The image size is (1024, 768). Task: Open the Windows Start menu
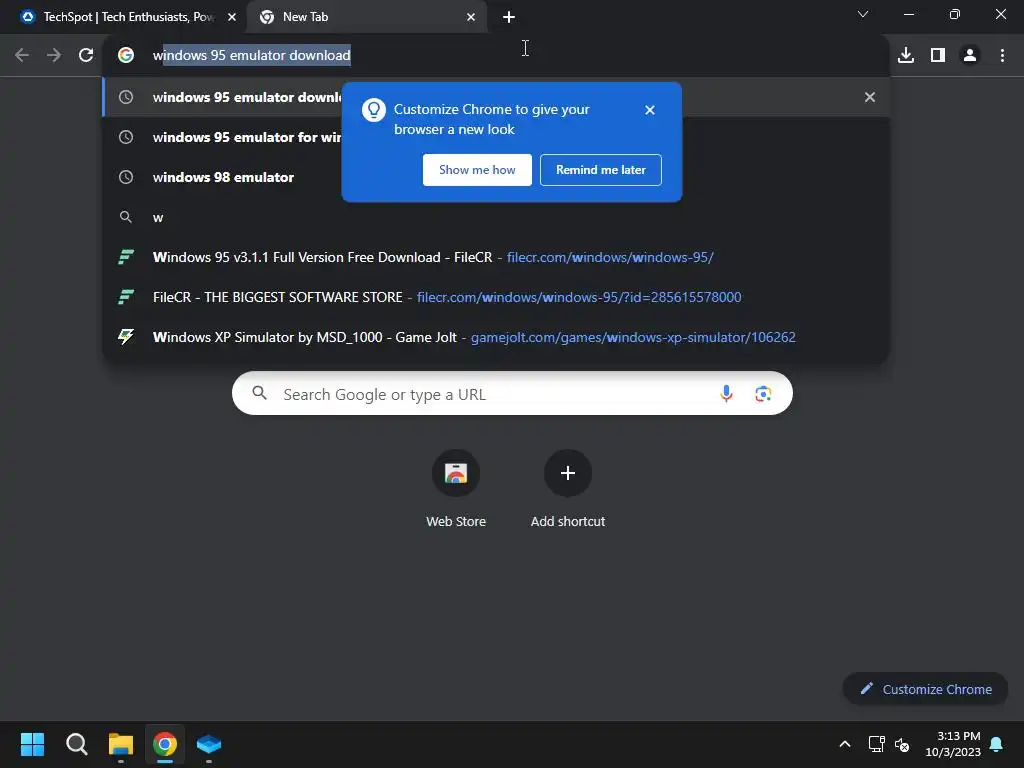33,744
